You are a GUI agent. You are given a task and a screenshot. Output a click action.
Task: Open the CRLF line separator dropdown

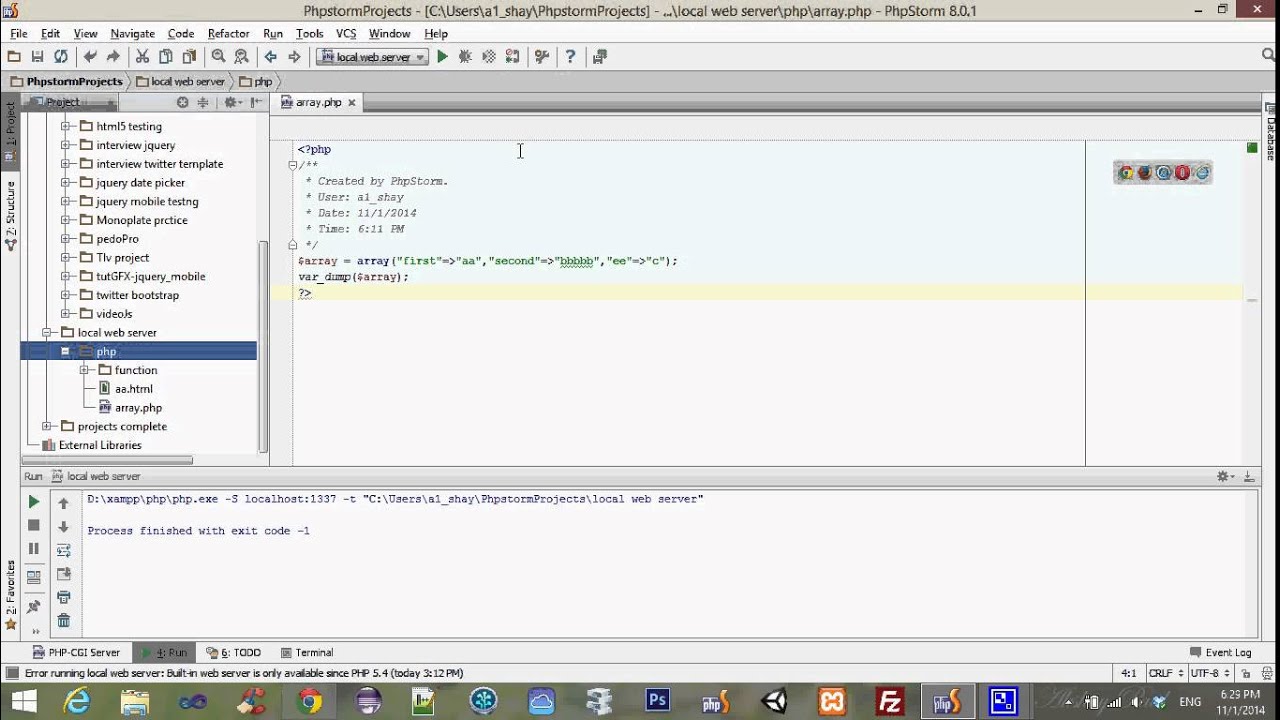pyautogui.click(x=1166, y=673)
